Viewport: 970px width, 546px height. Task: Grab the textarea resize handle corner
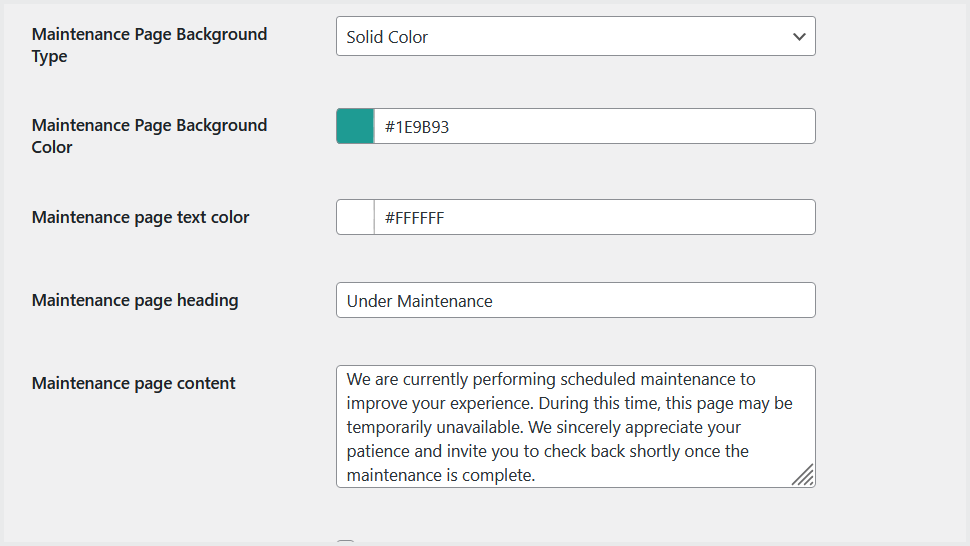pos(804,476)
